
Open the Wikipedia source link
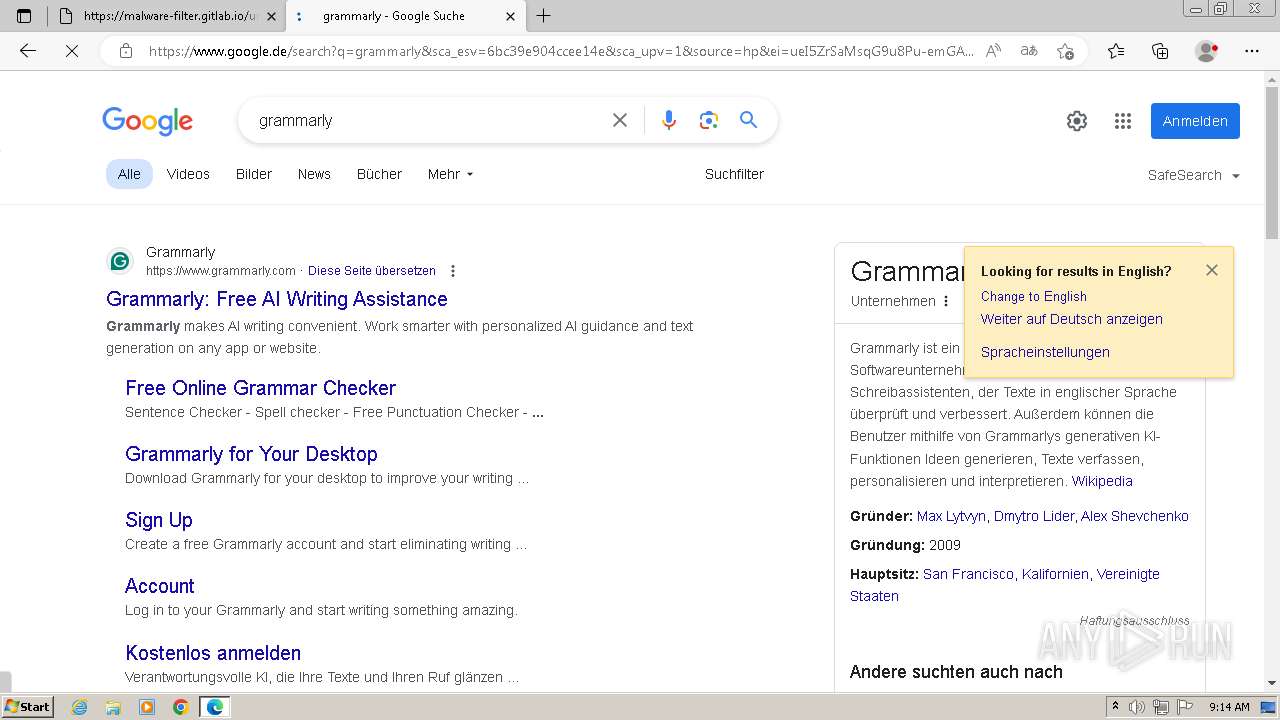coord(1102,481)
